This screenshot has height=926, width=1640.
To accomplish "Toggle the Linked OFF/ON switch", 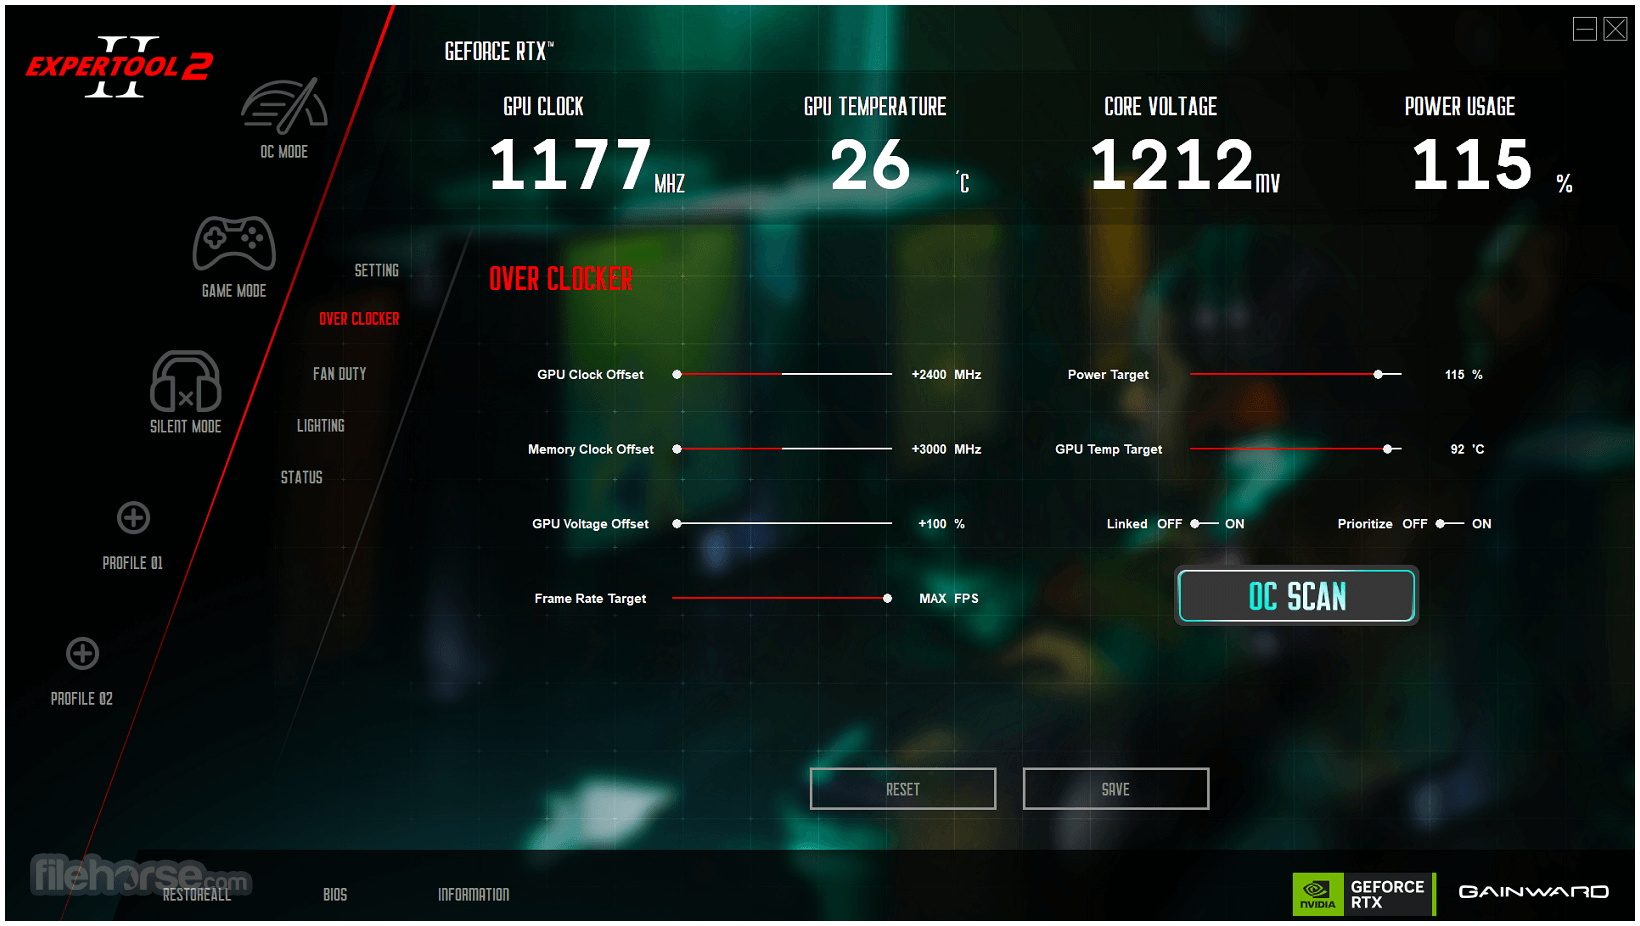I will 1204,524.
